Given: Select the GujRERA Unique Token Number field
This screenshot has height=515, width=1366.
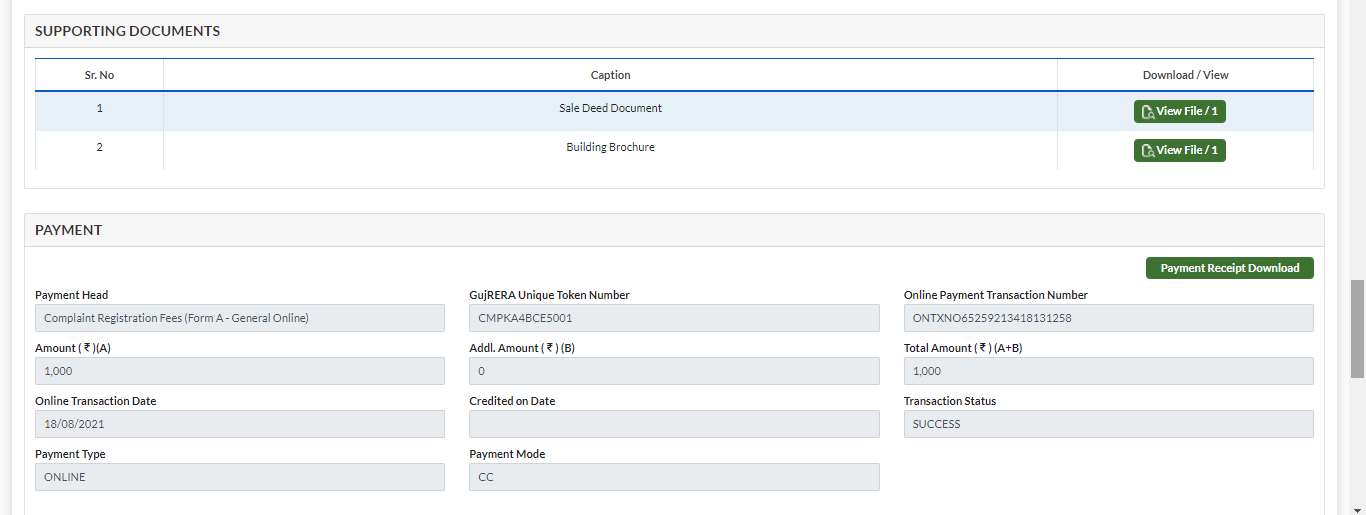Looking at the screenshot, I should pyautogui.click(x=674, y=318).
